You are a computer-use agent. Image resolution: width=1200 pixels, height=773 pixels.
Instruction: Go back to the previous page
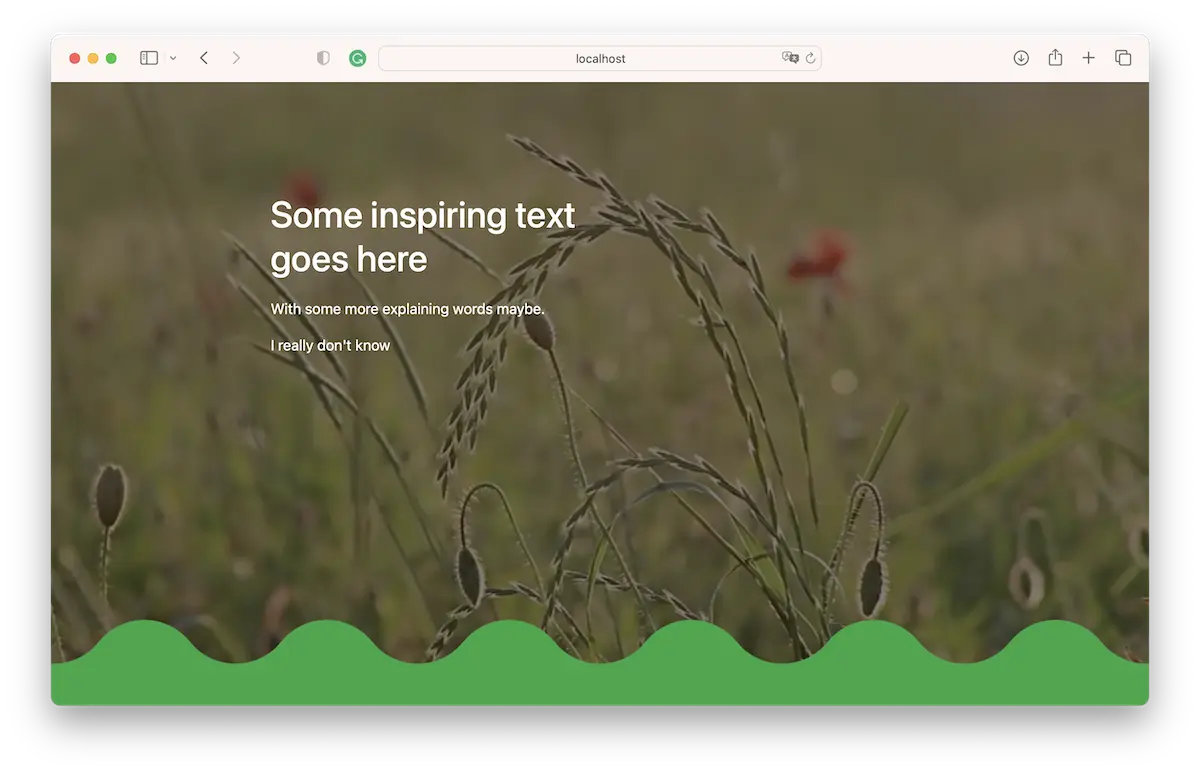[204, 58]
